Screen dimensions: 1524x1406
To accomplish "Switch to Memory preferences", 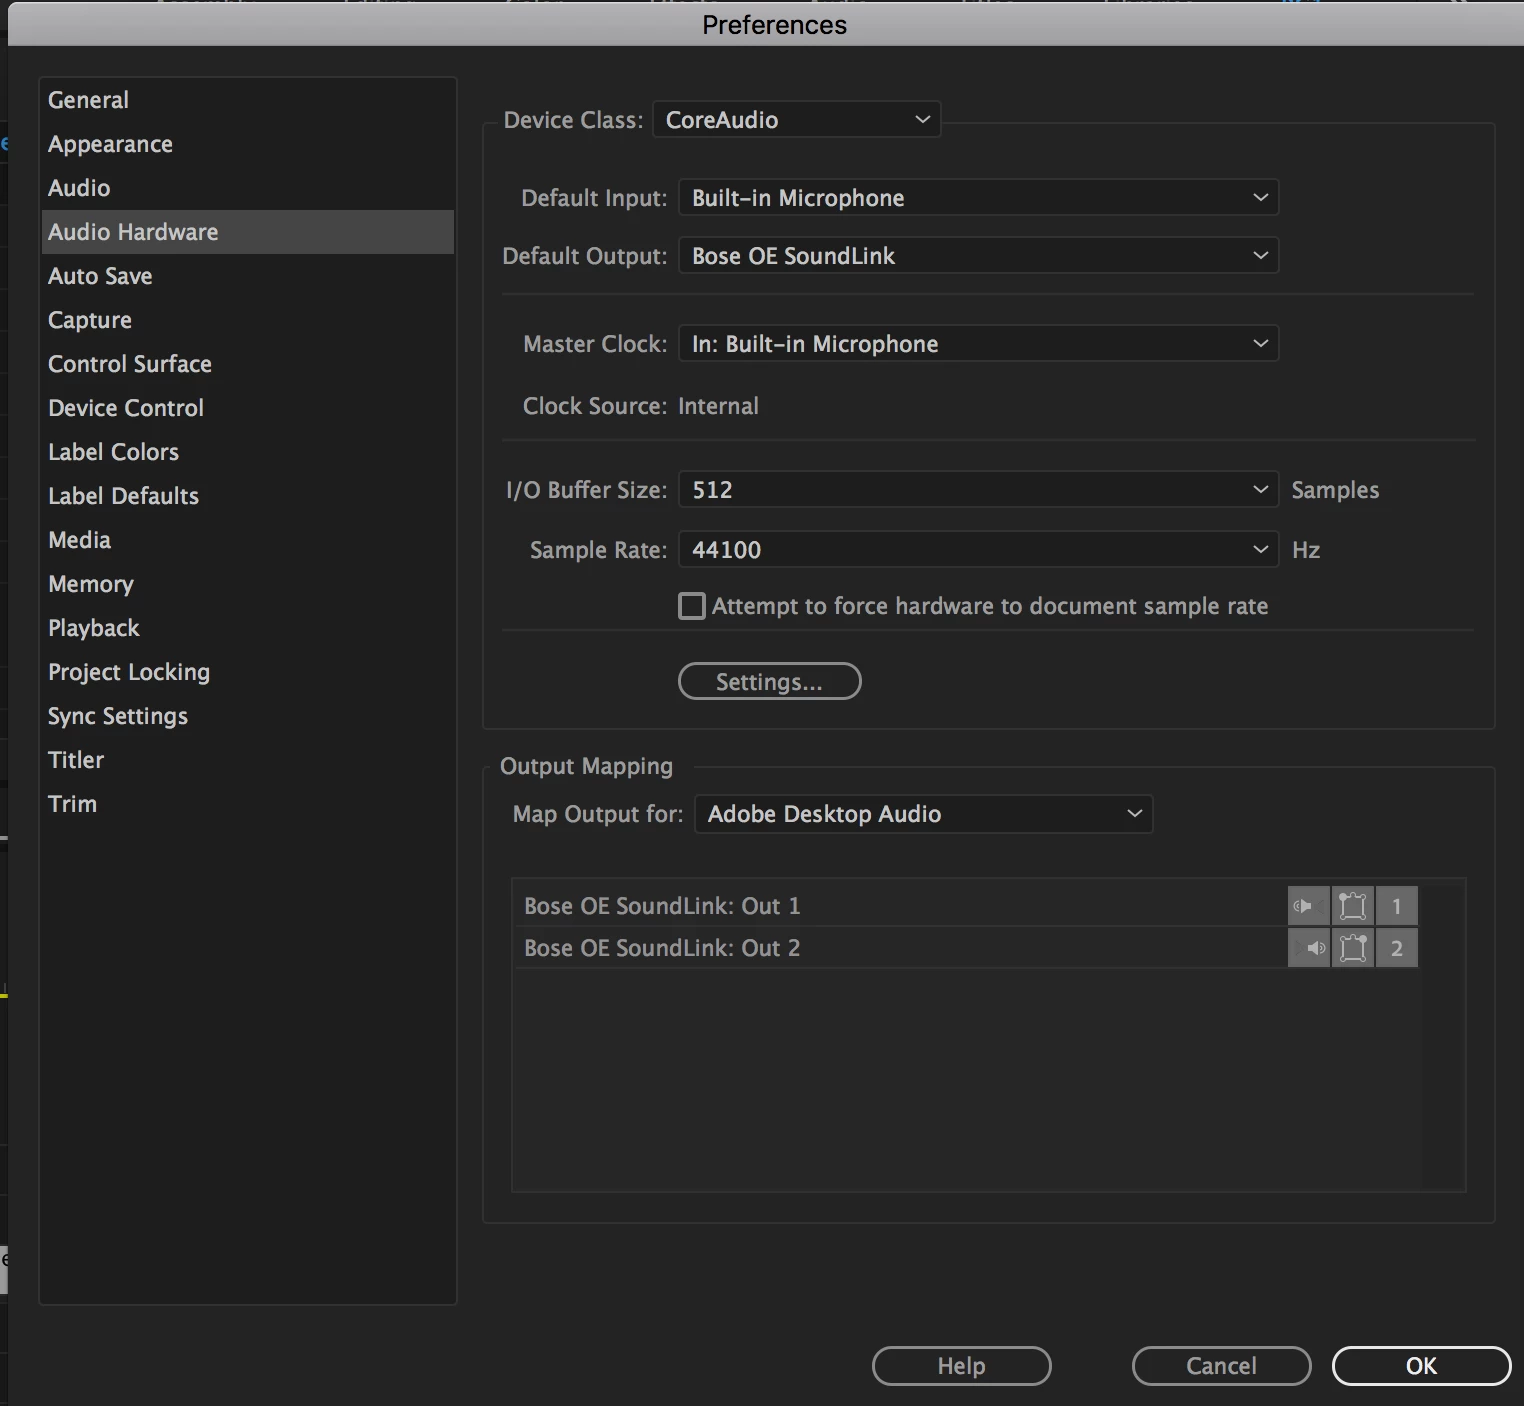I will coord(248,584).
